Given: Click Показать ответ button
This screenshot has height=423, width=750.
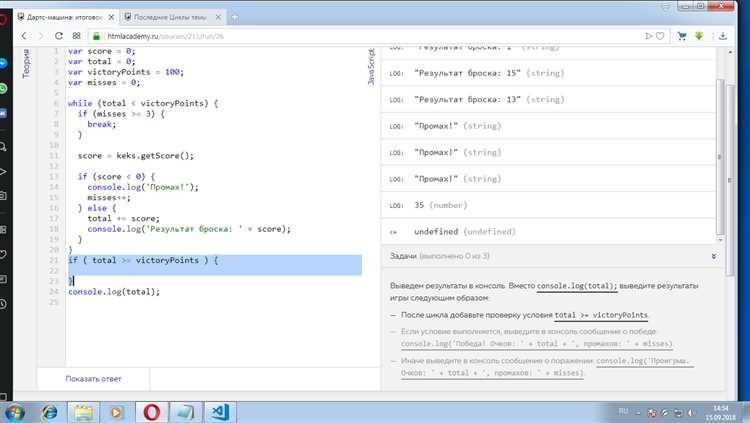Looking at the screenshot, I should [93, 378].
